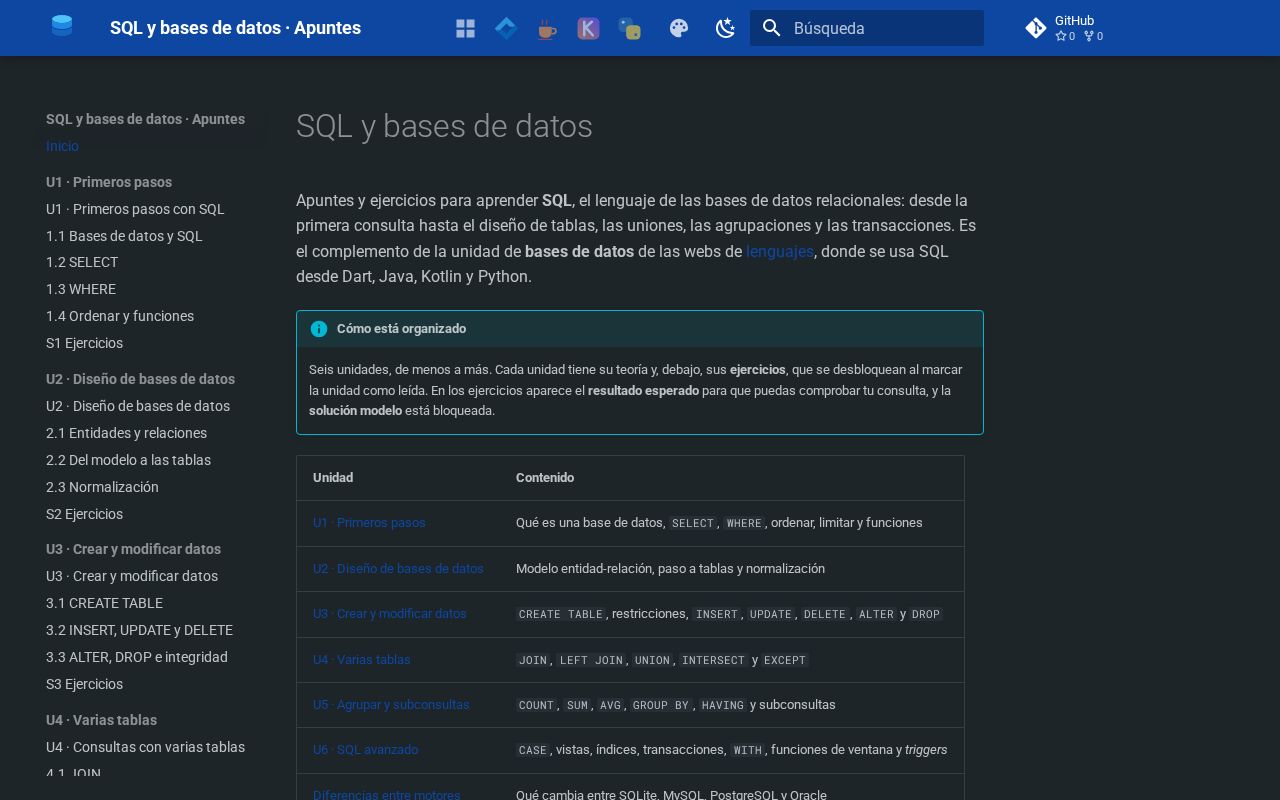Open 1.4 Ordenar y funciones

click(120, 316)
